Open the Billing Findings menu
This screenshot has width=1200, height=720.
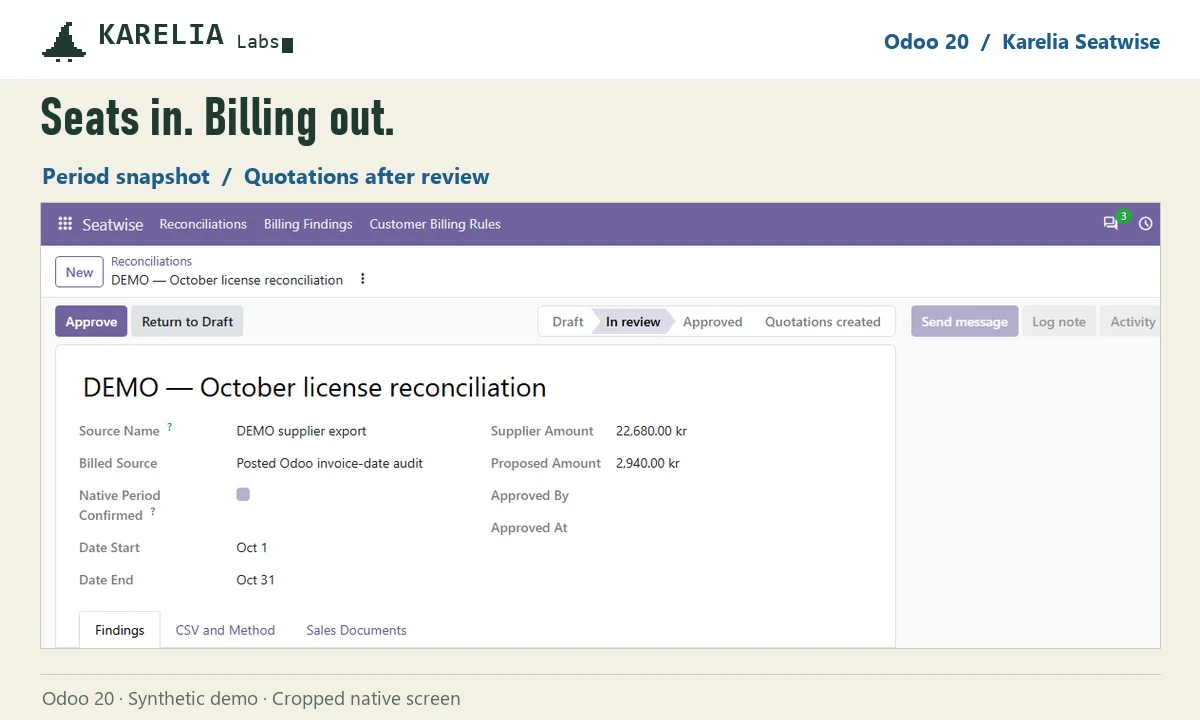click(x=308, y=224)
